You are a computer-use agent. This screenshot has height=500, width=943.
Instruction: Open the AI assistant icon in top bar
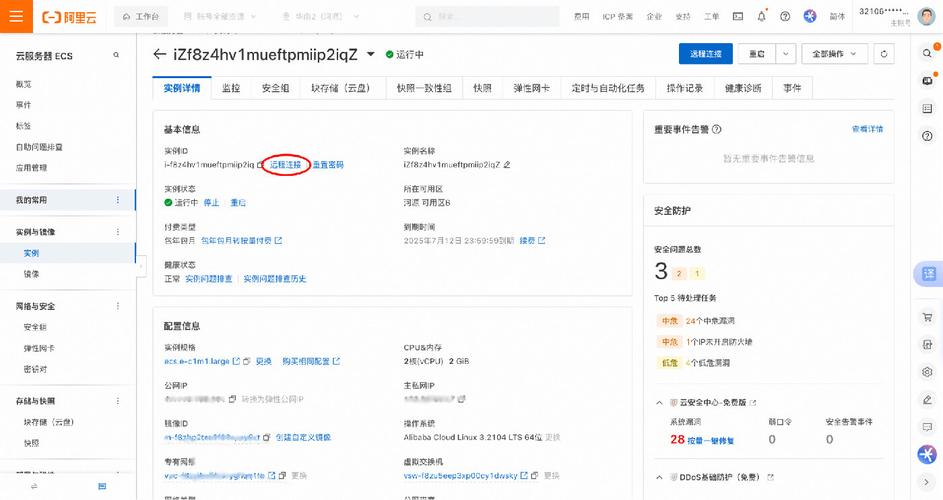point(810,16)
